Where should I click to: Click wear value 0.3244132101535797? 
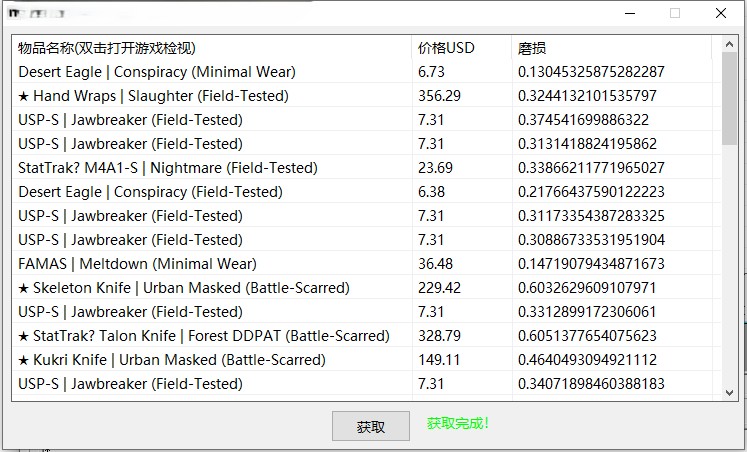(587, 96)
